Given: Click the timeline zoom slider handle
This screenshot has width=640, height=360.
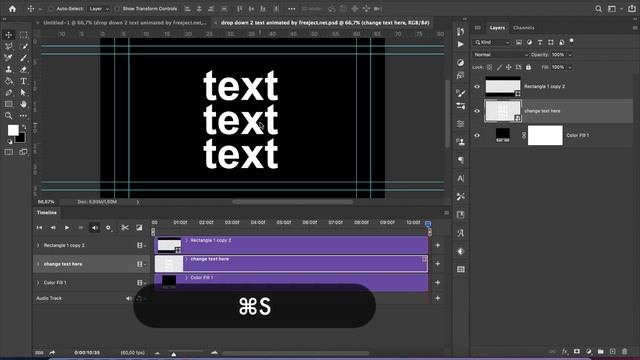Looking at the screenshot, I should (x=174, y=354).
